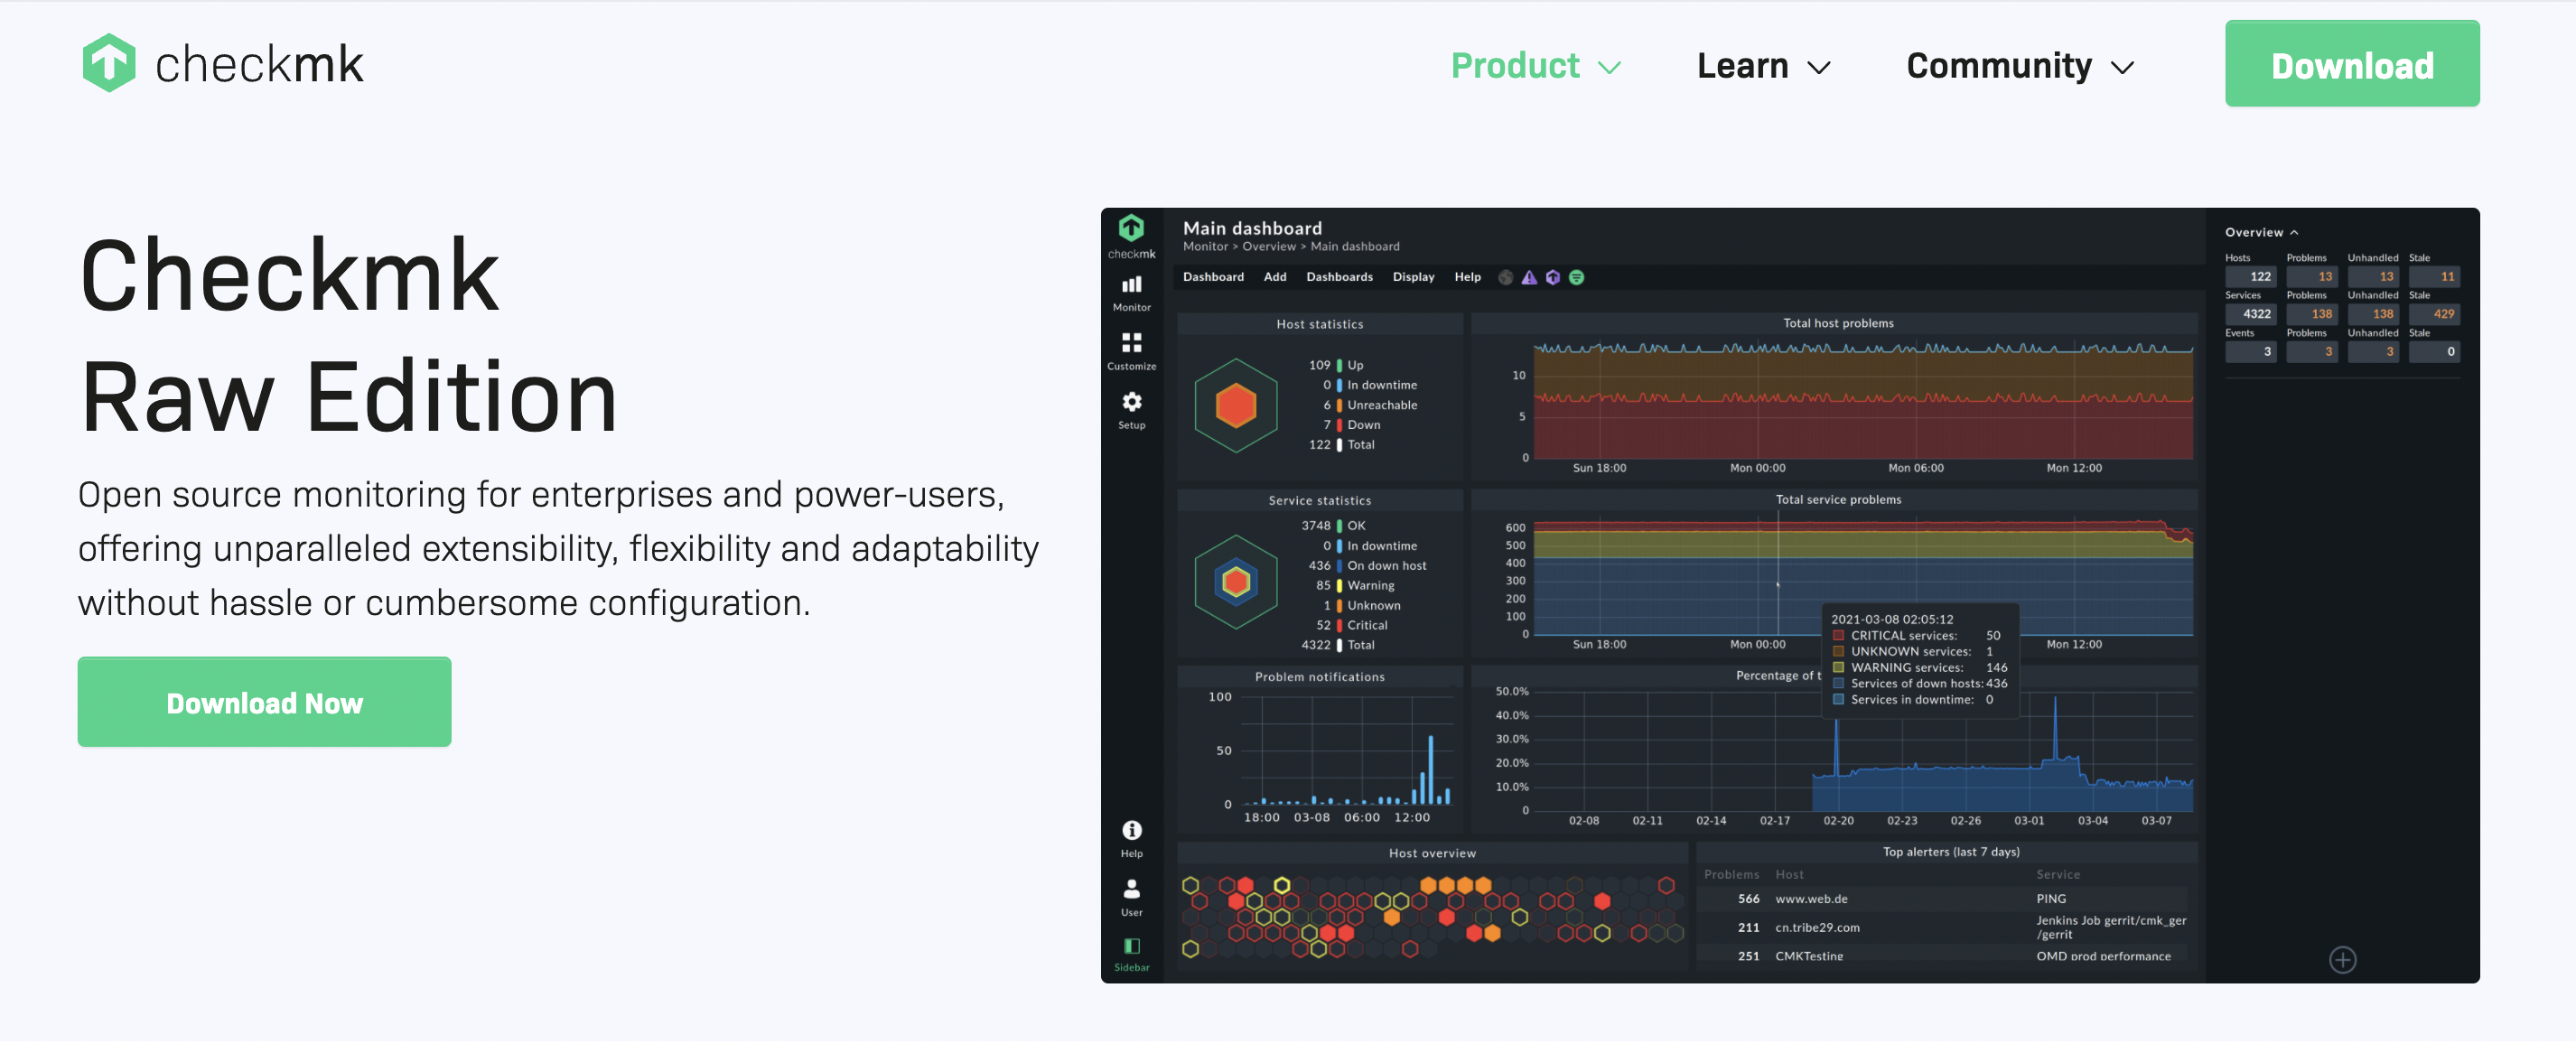Click the plus button at the screenshot corner

click(2342, 959)
